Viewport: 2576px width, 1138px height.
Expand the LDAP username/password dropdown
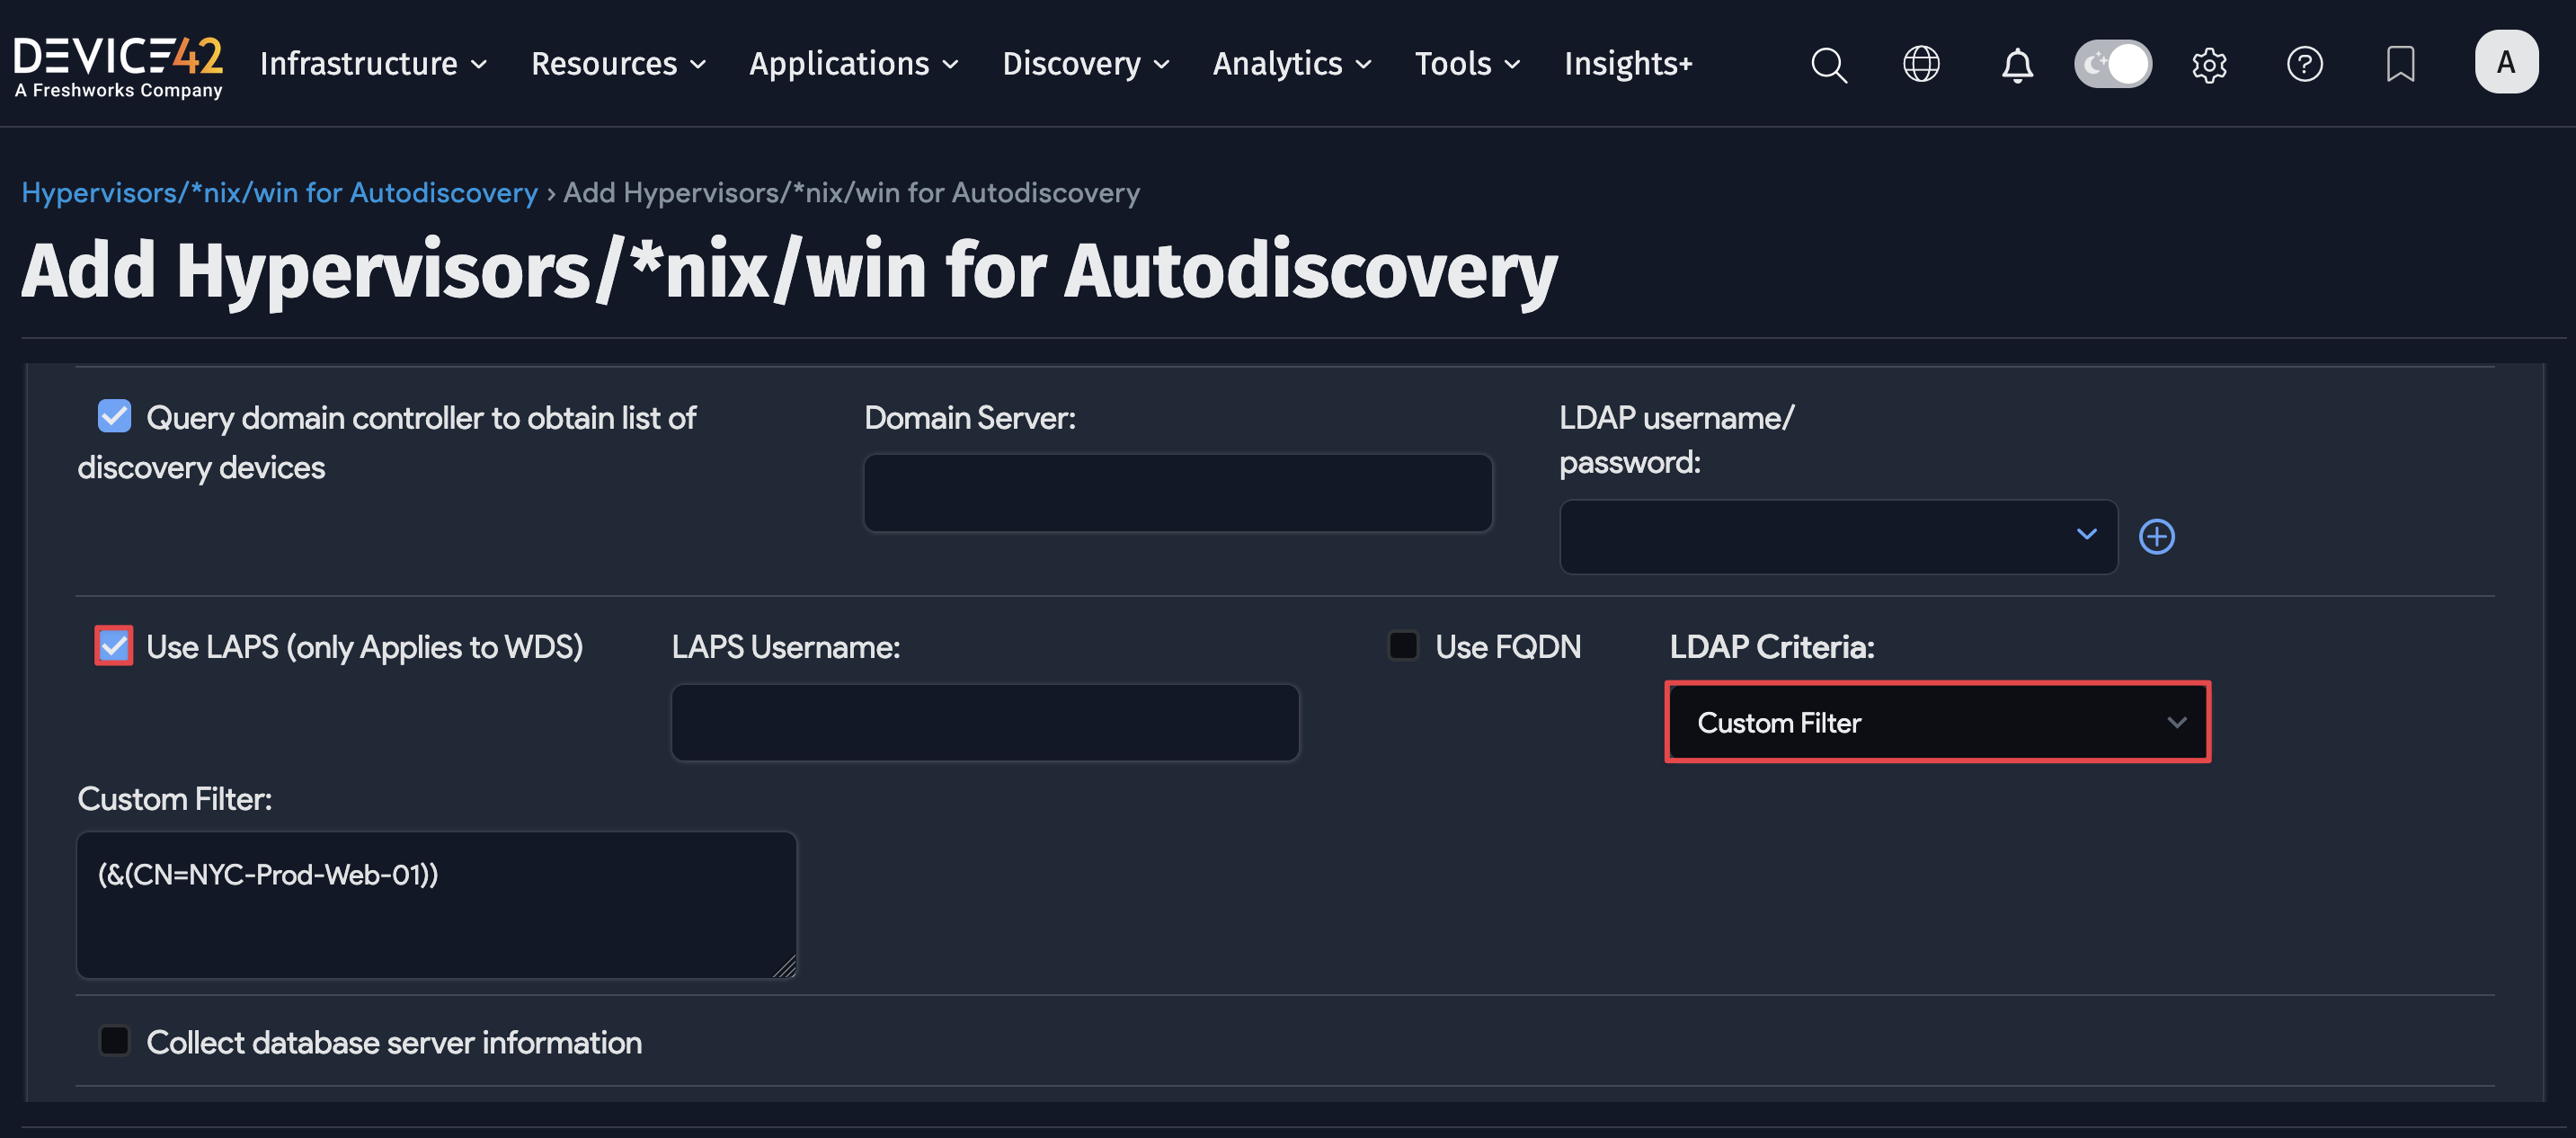click(1837, 537)
